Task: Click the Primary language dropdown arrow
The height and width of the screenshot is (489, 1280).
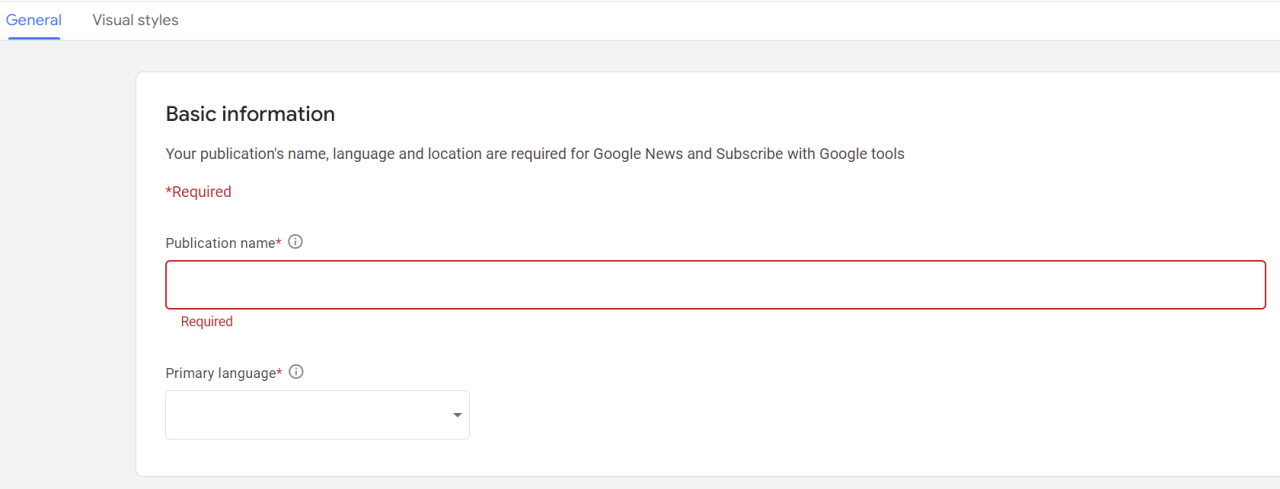Action: point(457,415)
